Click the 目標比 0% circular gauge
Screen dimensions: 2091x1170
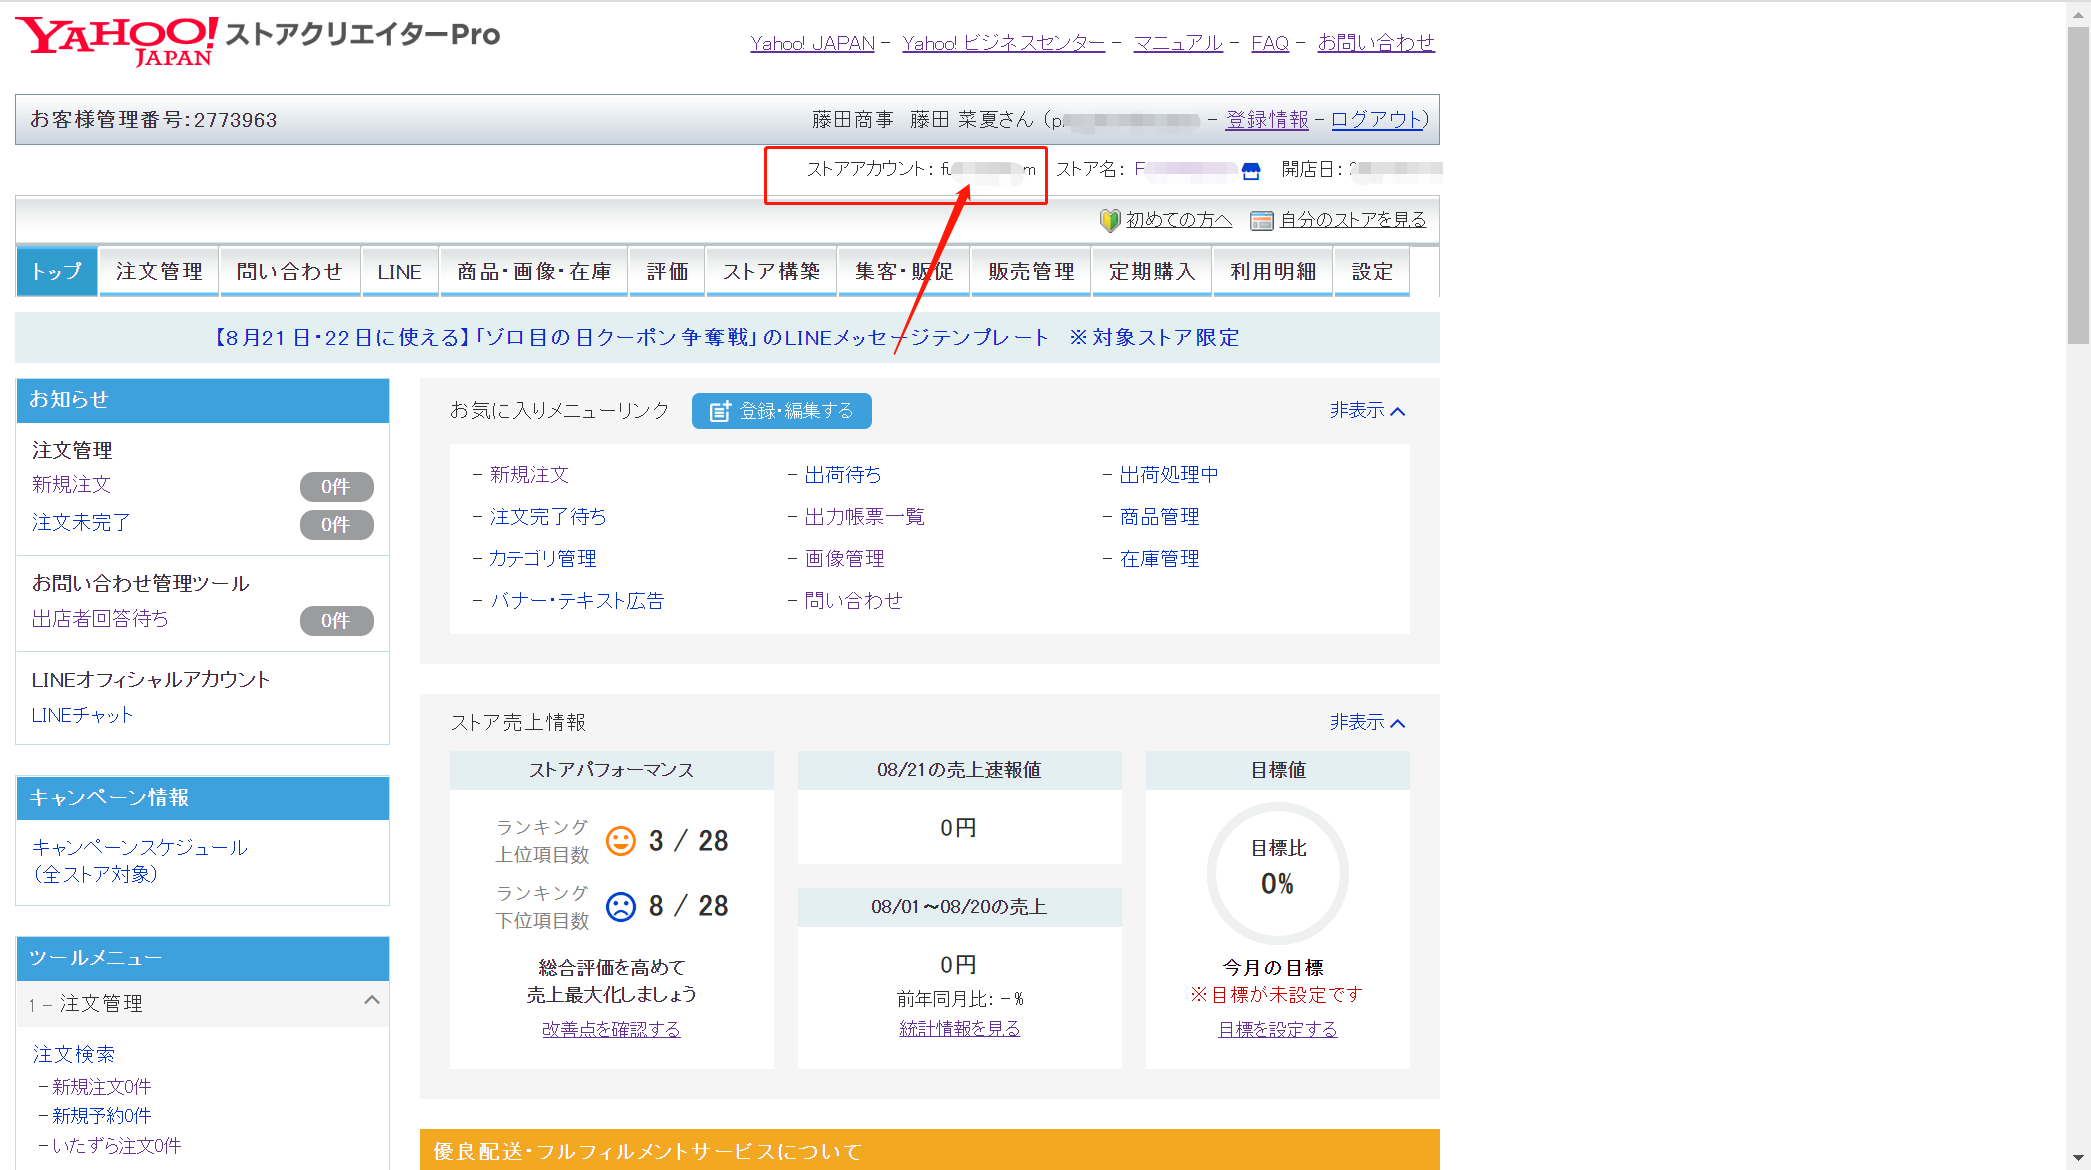(1277, 873)
